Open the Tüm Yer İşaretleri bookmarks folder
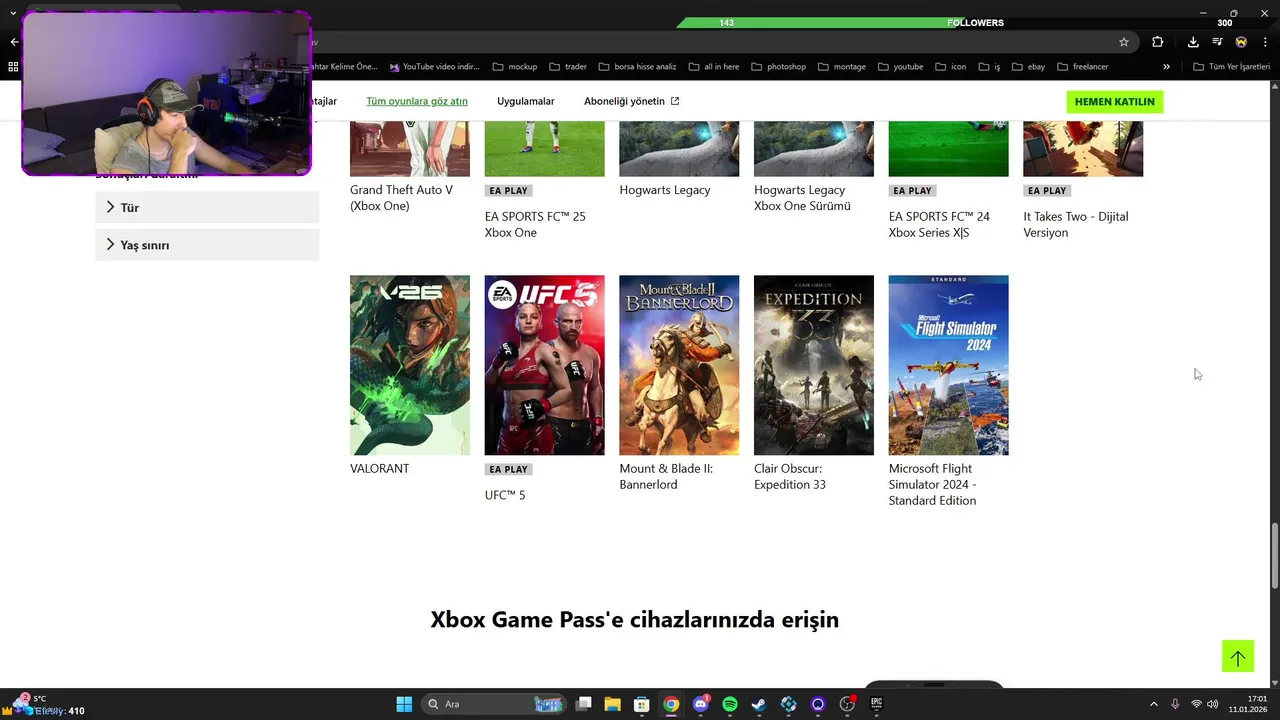 point(1232,67)
